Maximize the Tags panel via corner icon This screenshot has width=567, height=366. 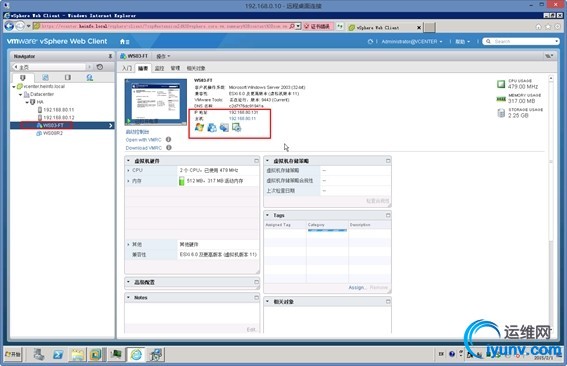(x=388, y=215)
